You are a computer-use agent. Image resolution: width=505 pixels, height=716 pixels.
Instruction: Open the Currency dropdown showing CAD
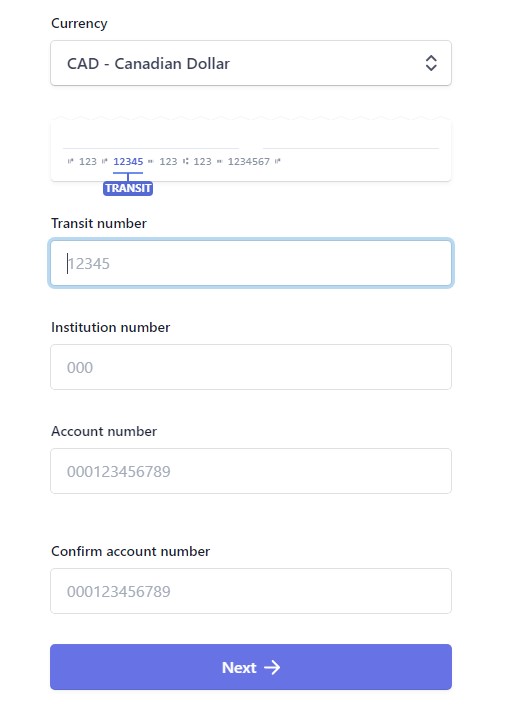[x=251, y=63]
